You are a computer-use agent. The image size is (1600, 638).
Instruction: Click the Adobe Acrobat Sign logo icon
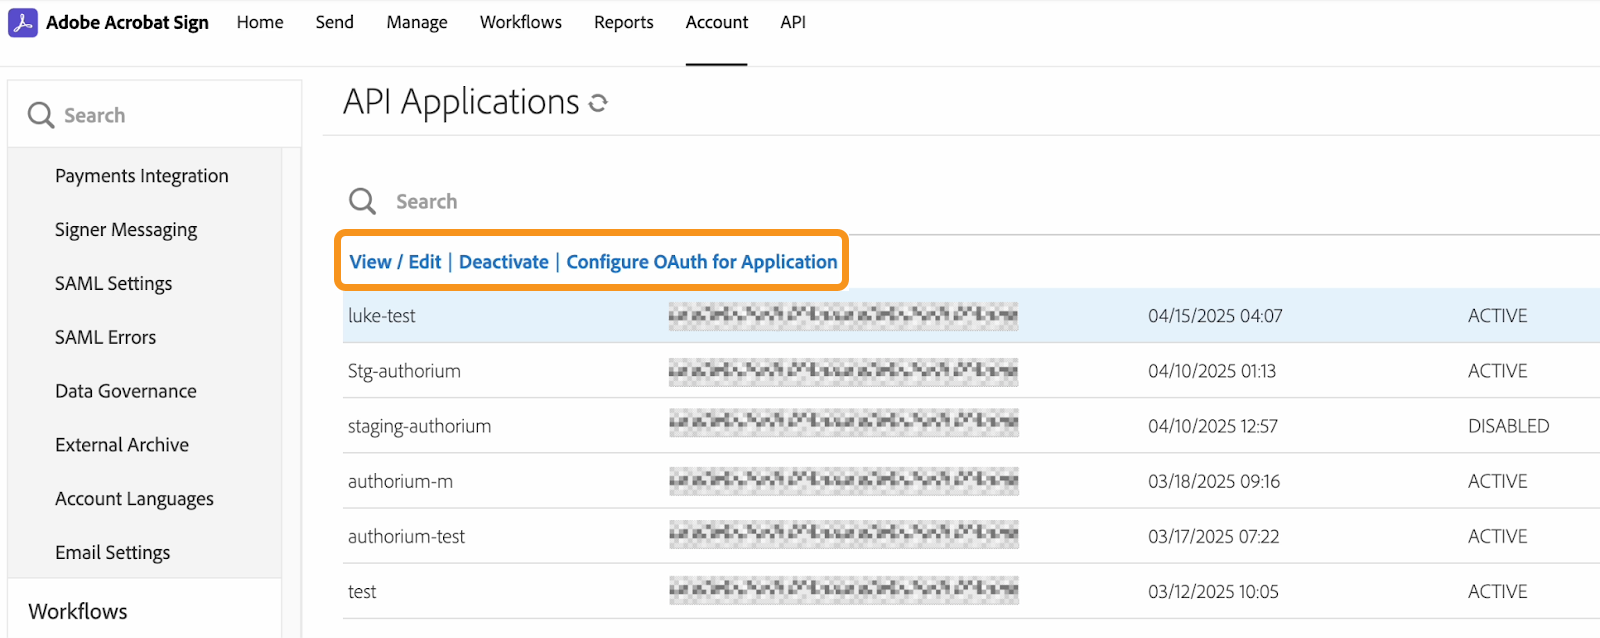(23, 22)
